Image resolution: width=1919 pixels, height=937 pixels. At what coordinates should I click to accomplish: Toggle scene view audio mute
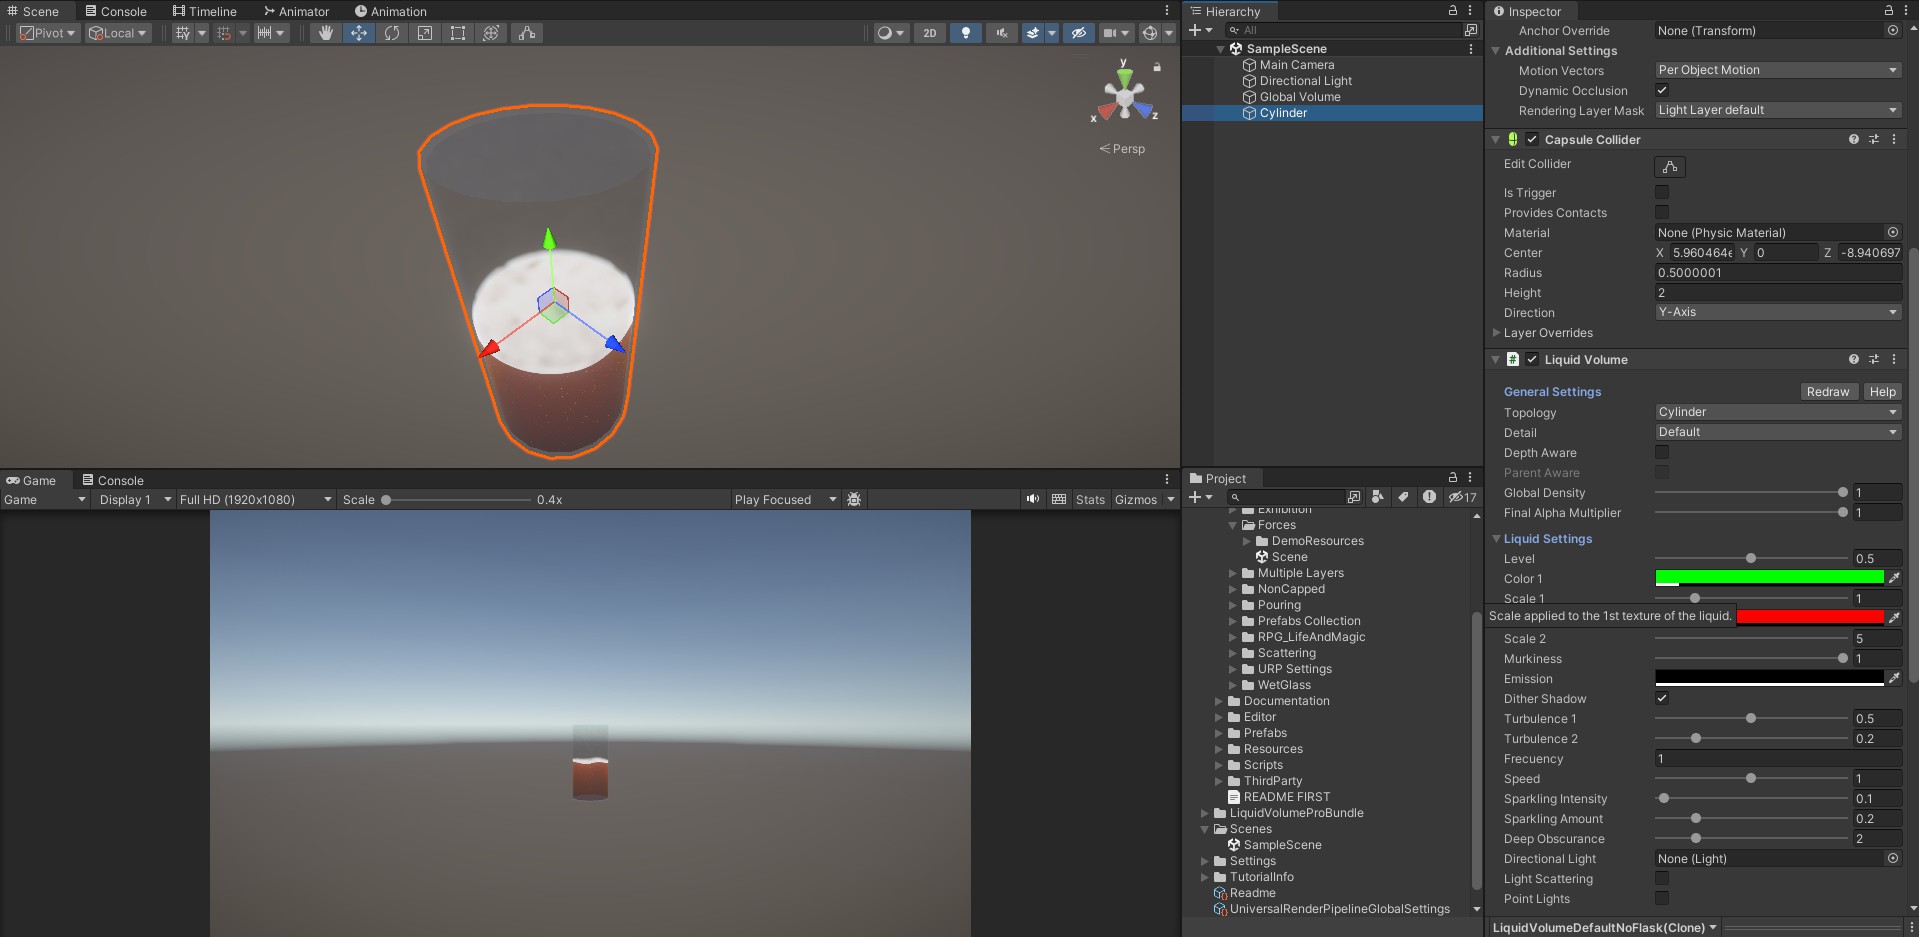tap(1000, 33)
